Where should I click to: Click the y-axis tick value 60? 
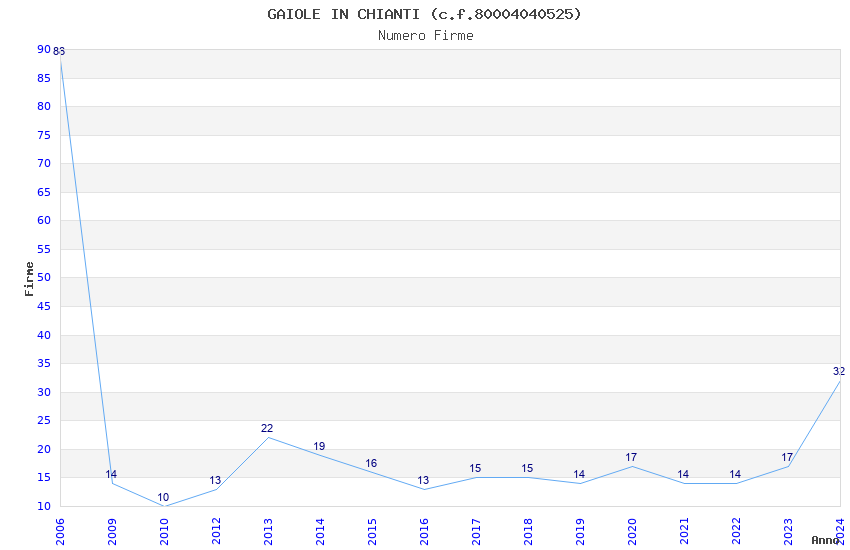coord(44,220)
